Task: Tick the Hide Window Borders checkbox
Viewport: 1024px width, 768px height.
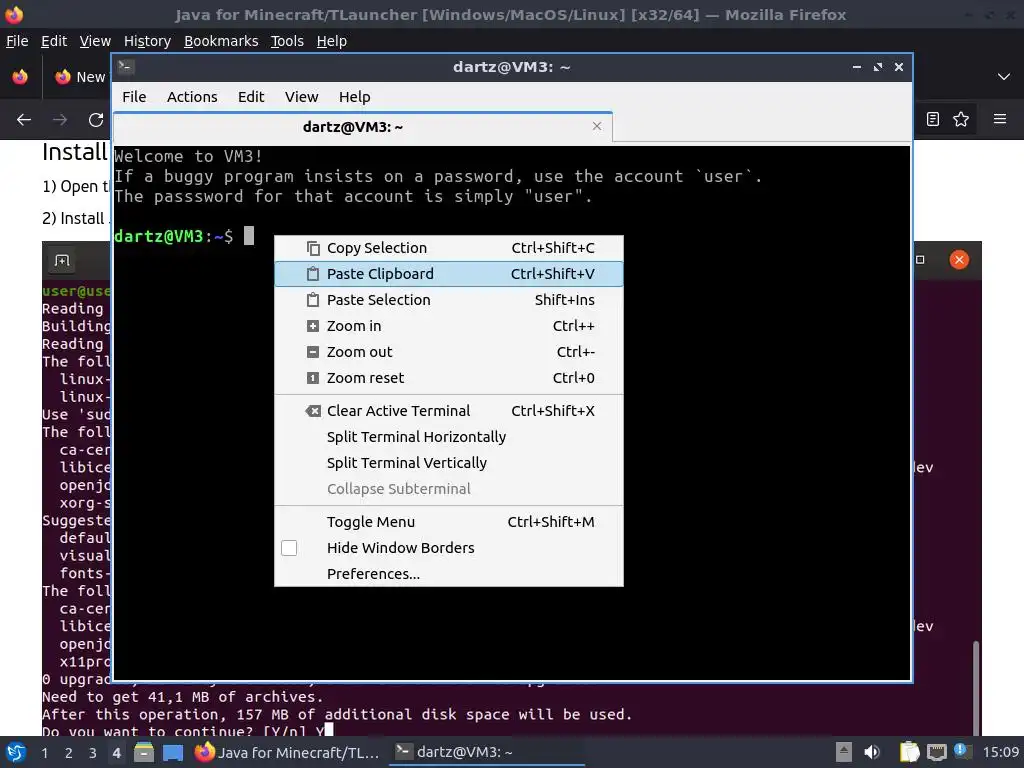Action: pyautogui.click(x=289, y=548)
